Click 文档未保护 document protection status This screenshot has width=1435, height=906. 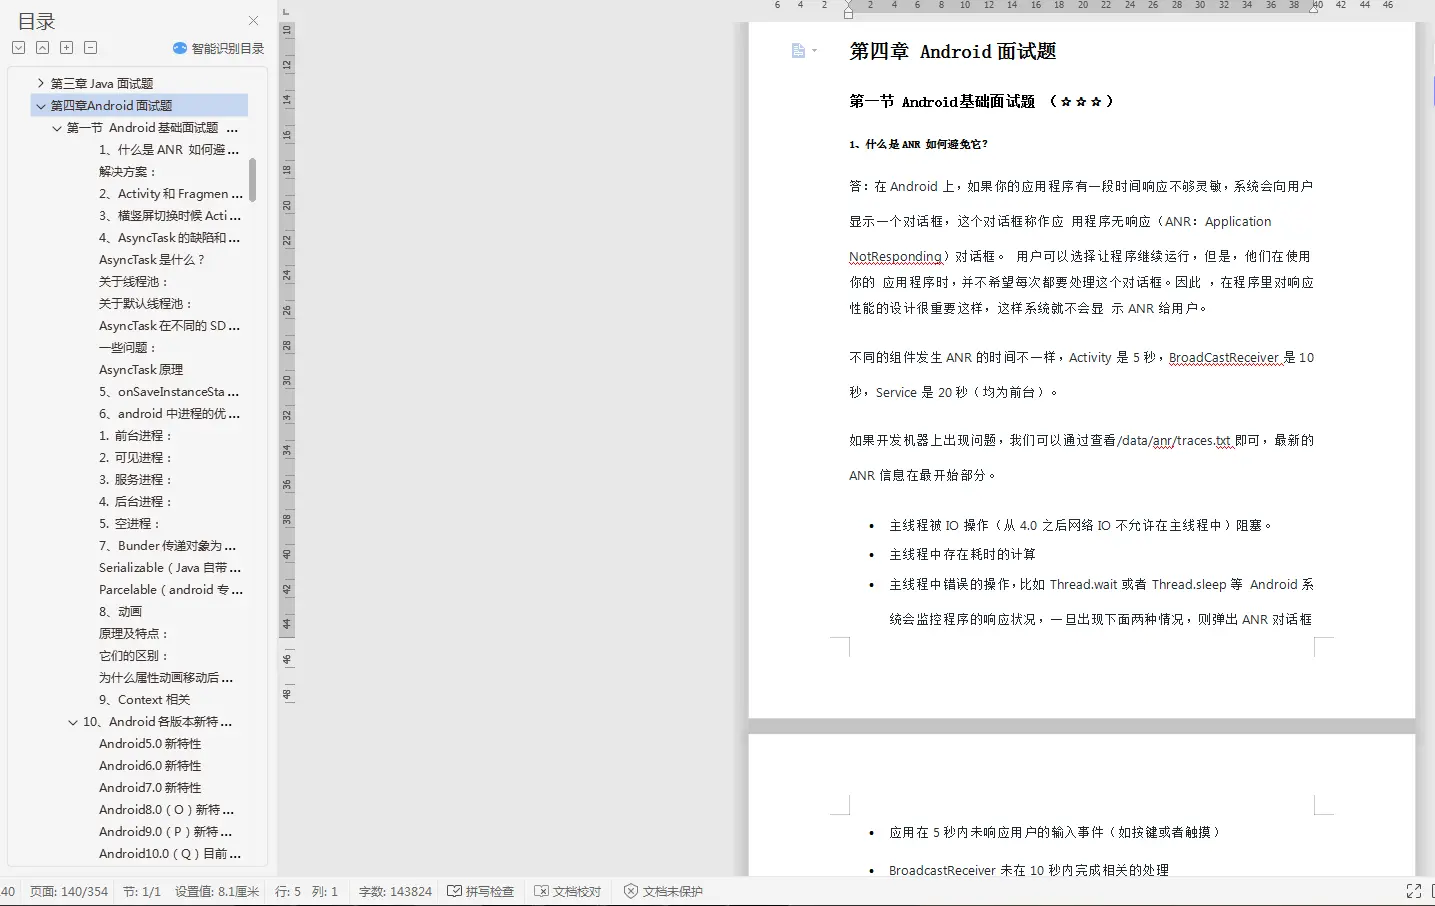point(663,891)
